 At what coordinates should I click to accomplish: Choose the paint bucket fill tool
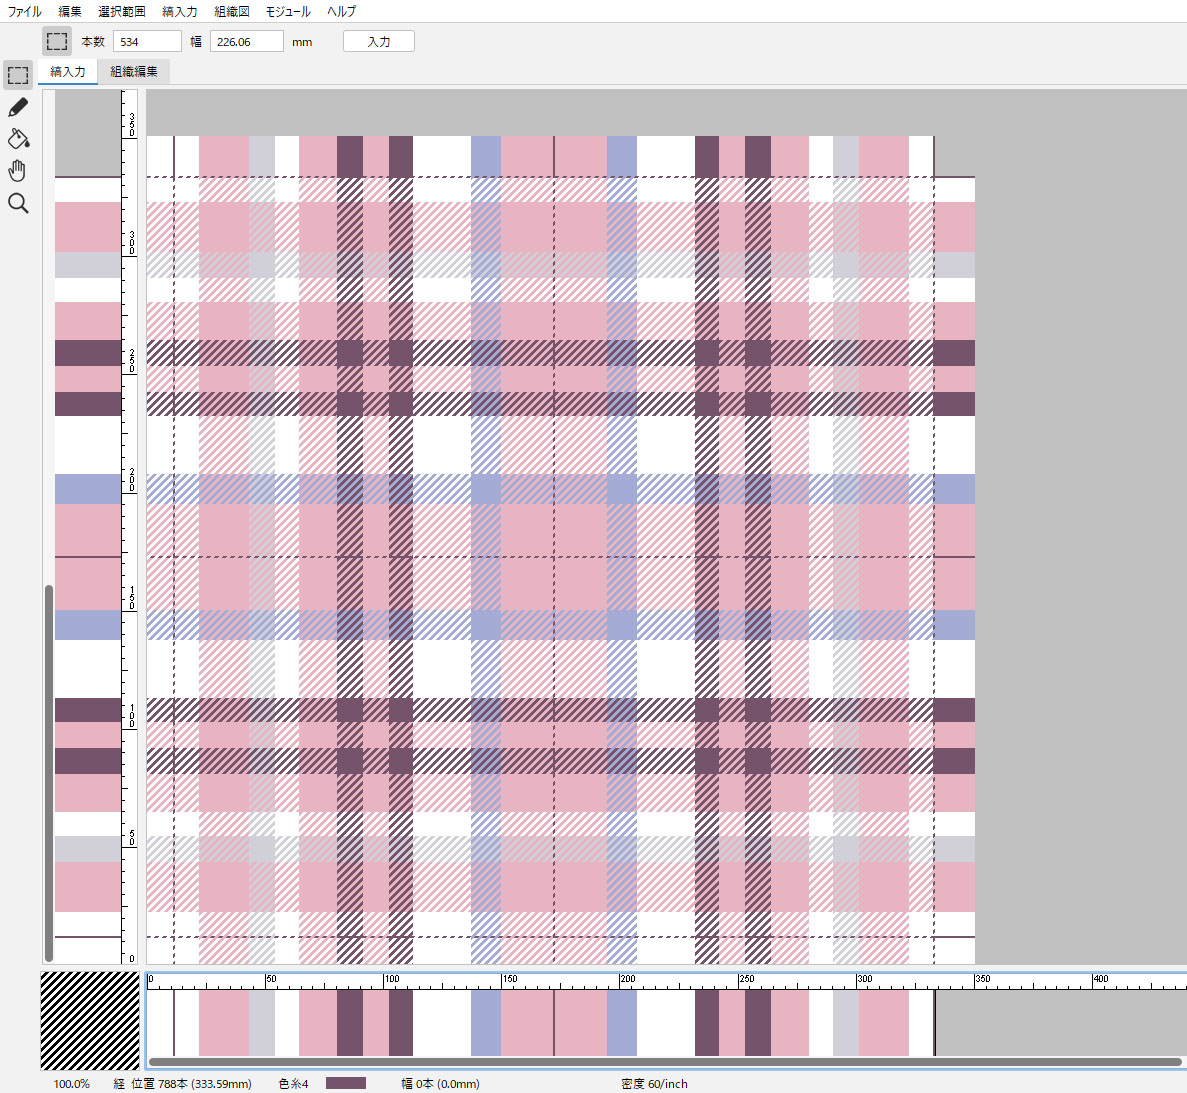click(18, 139)
